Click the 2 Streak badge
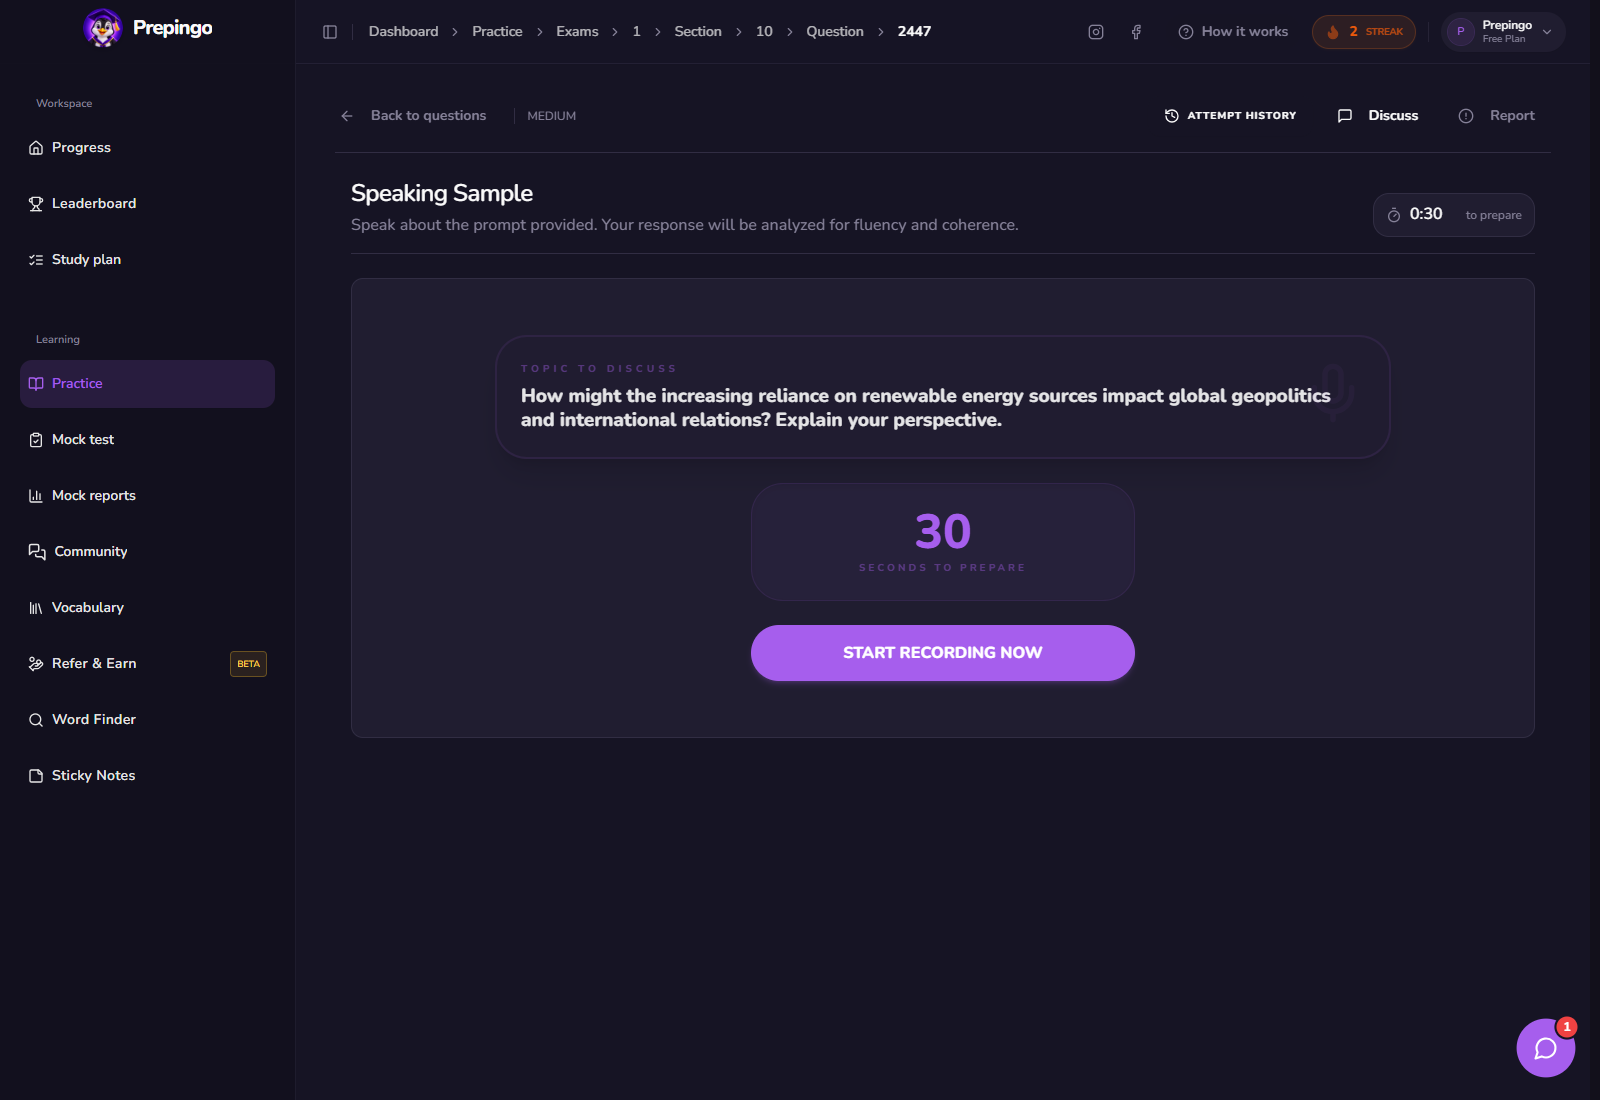The width and height of the screenshot is (1600, 1100). point(1364,32)
